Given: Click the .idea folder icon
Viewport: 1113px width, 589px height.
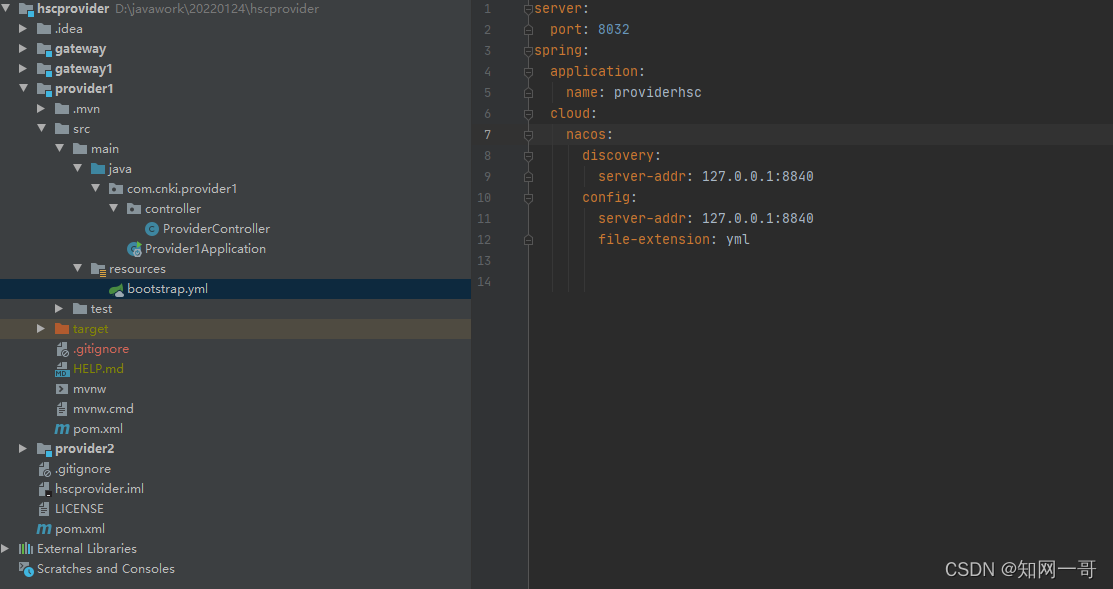Looking at the screenshot, I should [44, 28].
